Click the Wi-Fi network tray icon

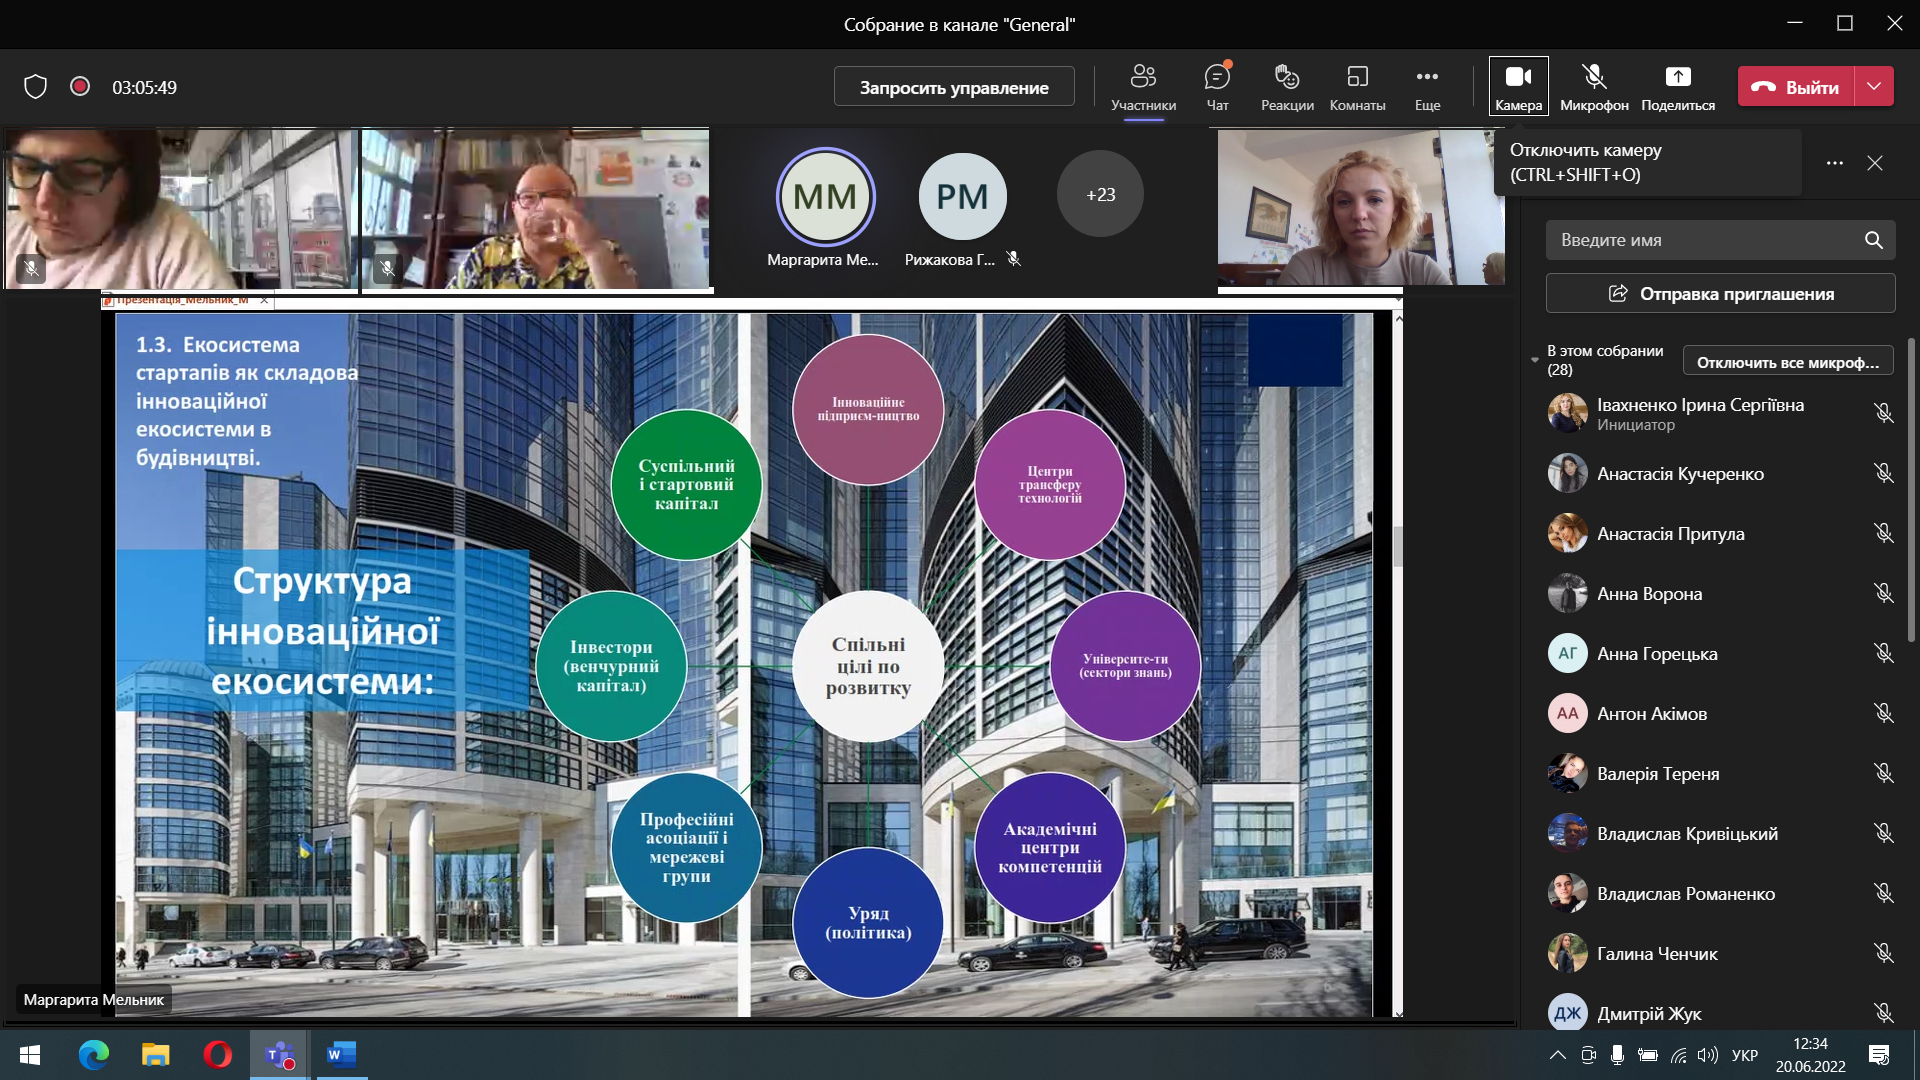(1678, 1055)
